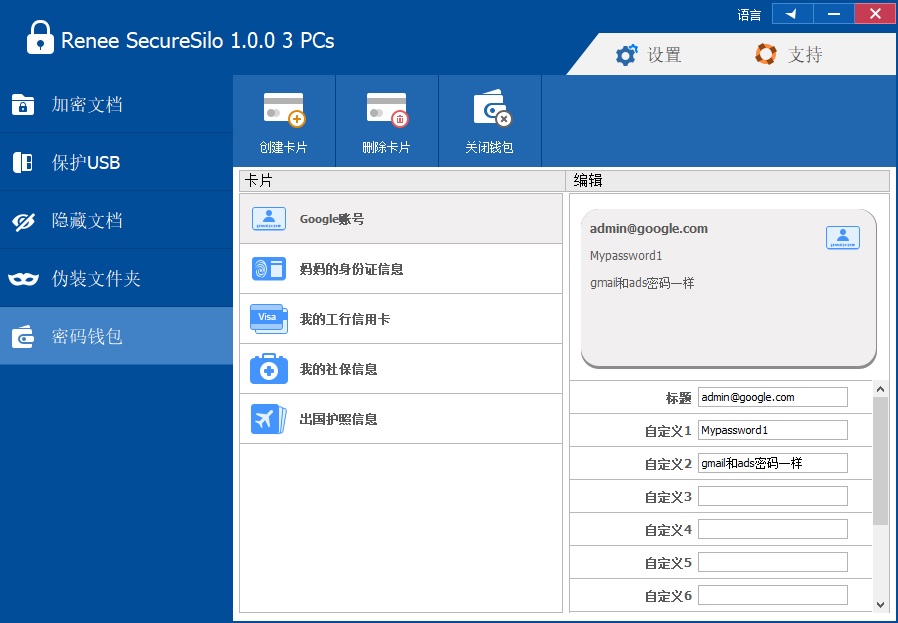Click the 创建卡片 card-plus icon
Image resolution: width=898 pixels, height=623 pixels.
(x=284, y=109)
